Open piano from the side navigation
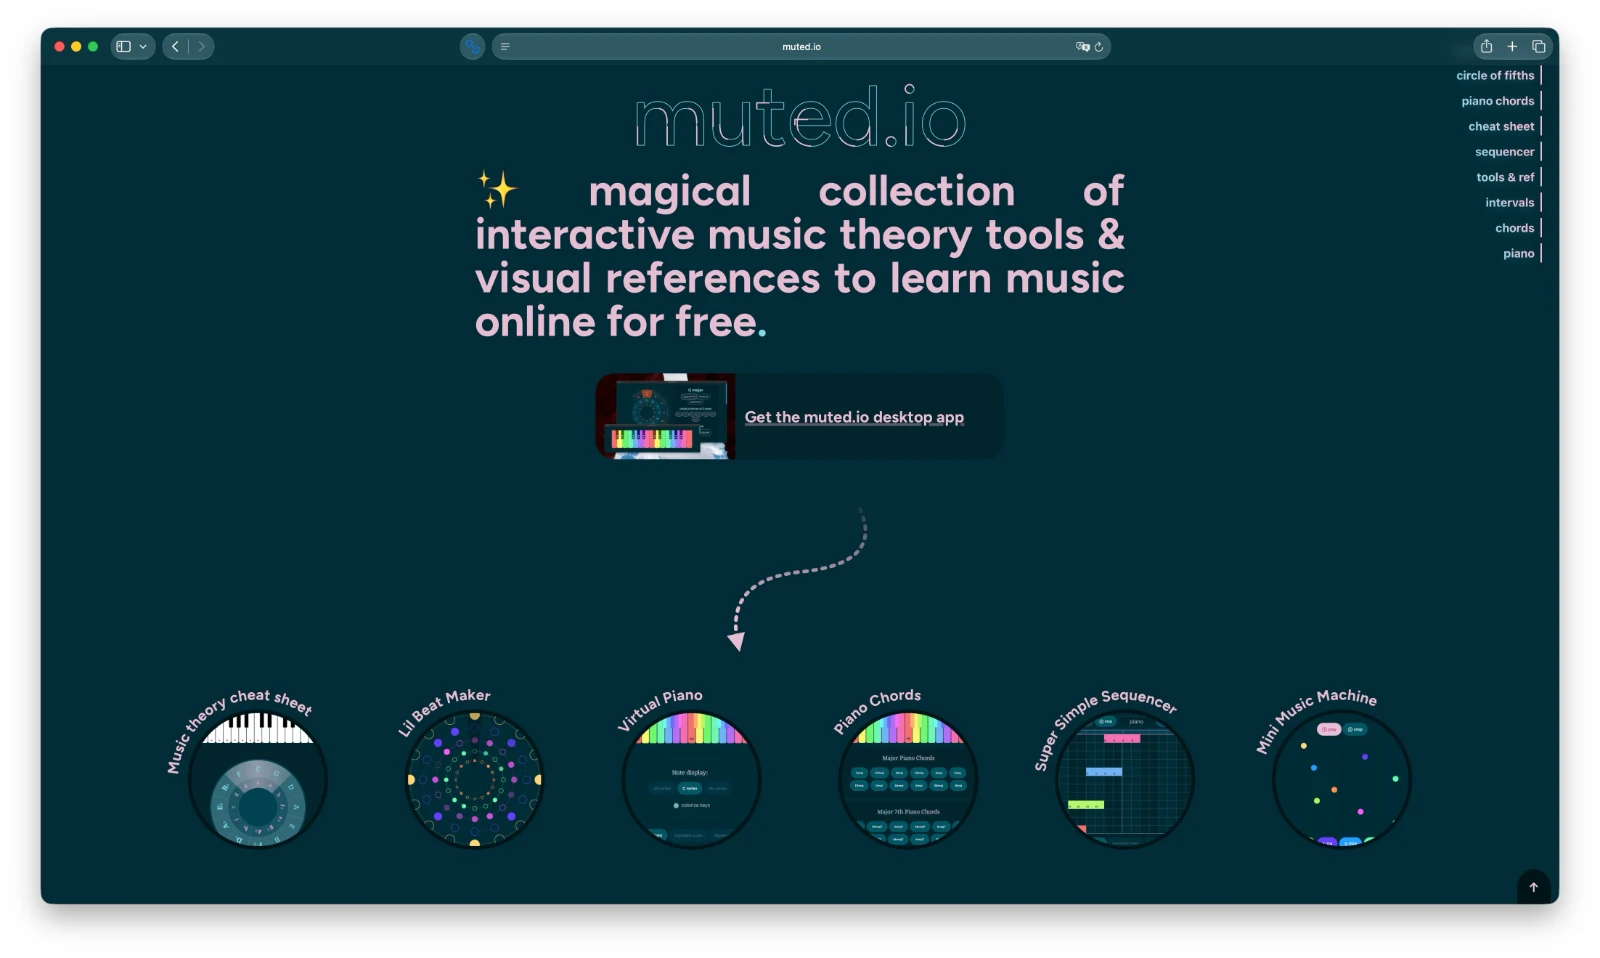 coord(1518,253)
